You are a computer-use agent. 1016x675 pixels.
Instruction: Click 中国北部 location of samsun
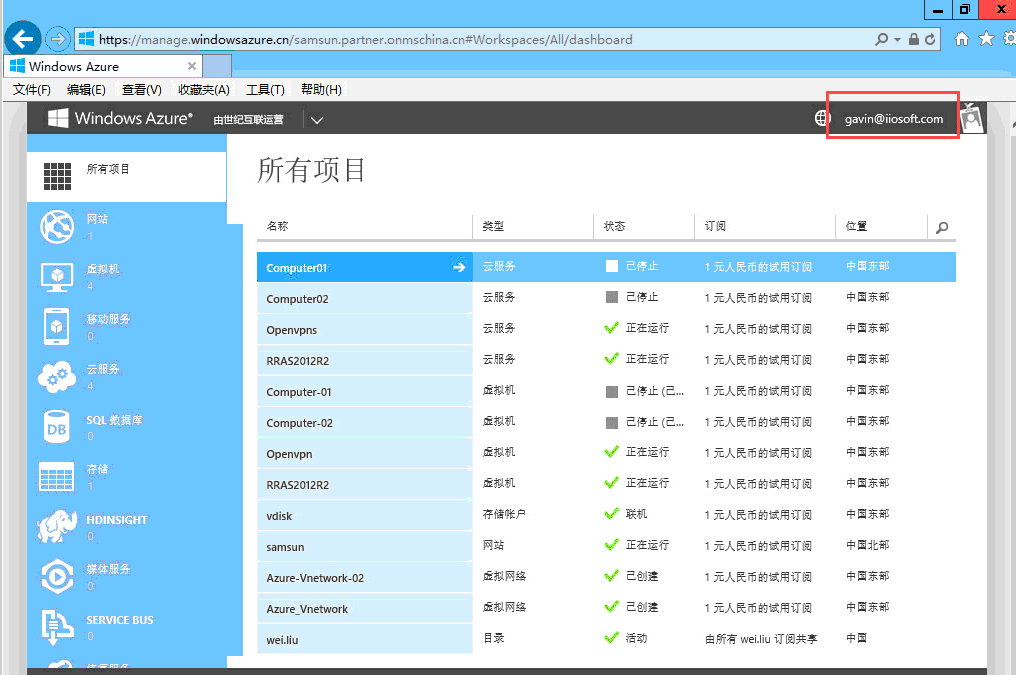[x=868, y=545]
